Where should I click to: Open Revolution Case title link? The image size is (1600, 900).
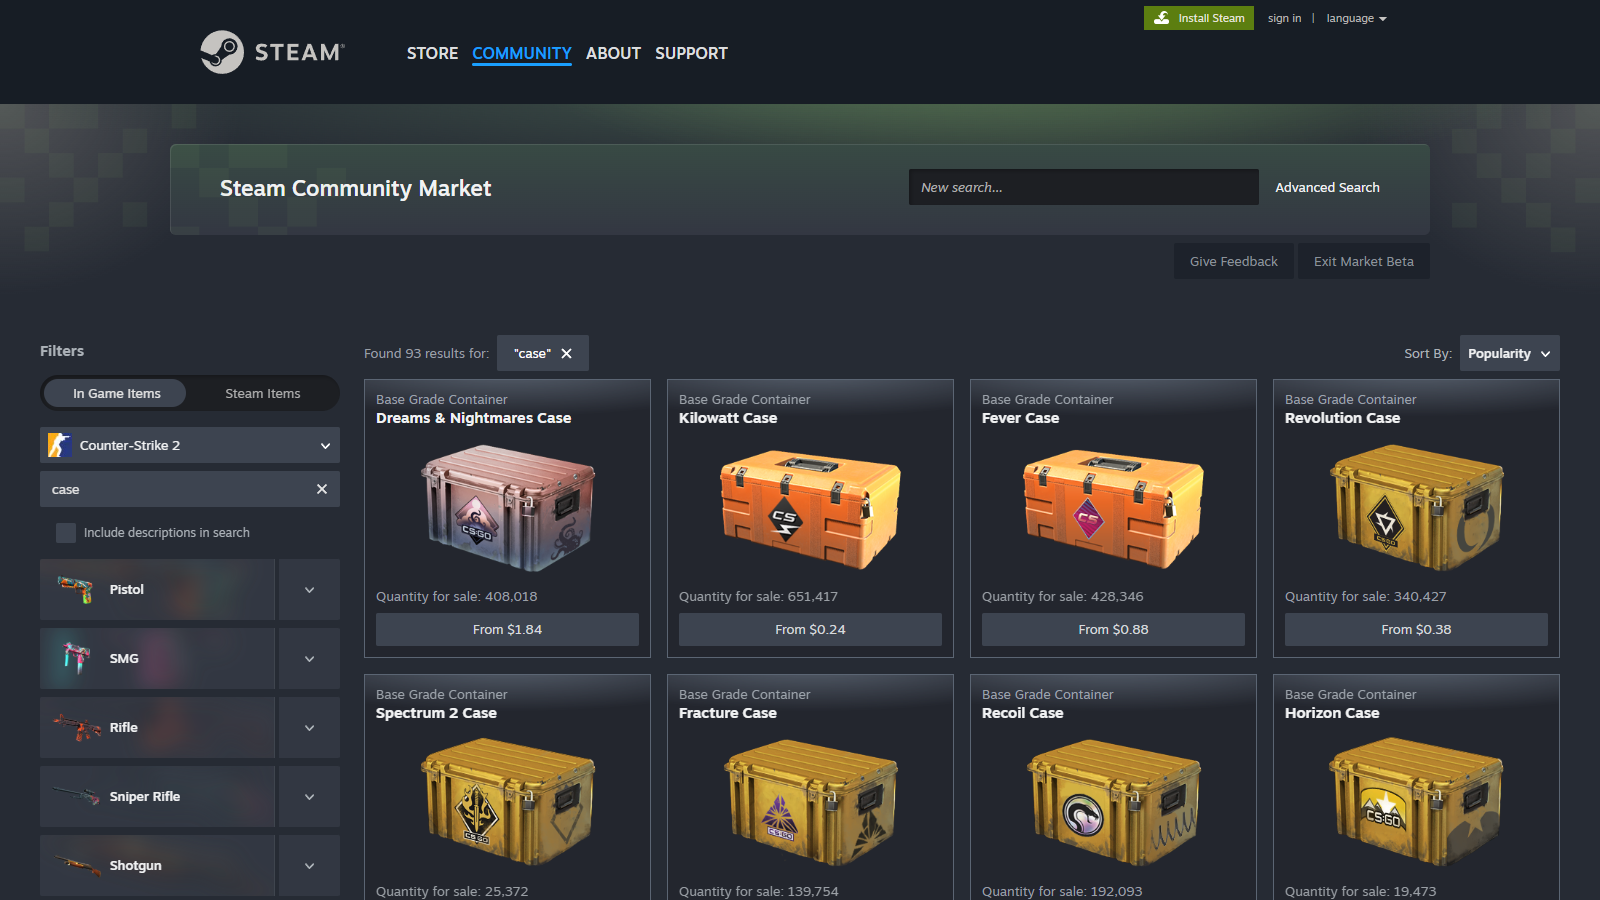click(1342, 418)
